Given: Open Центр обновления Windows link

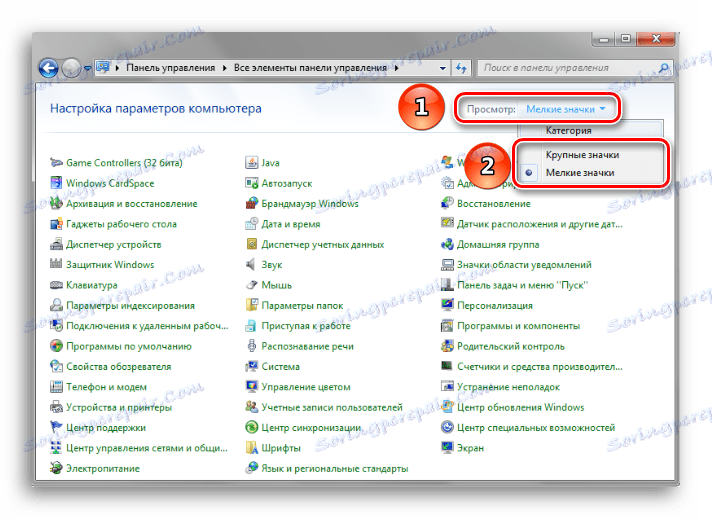Looking at the screenshot, I should pos(520,407).
